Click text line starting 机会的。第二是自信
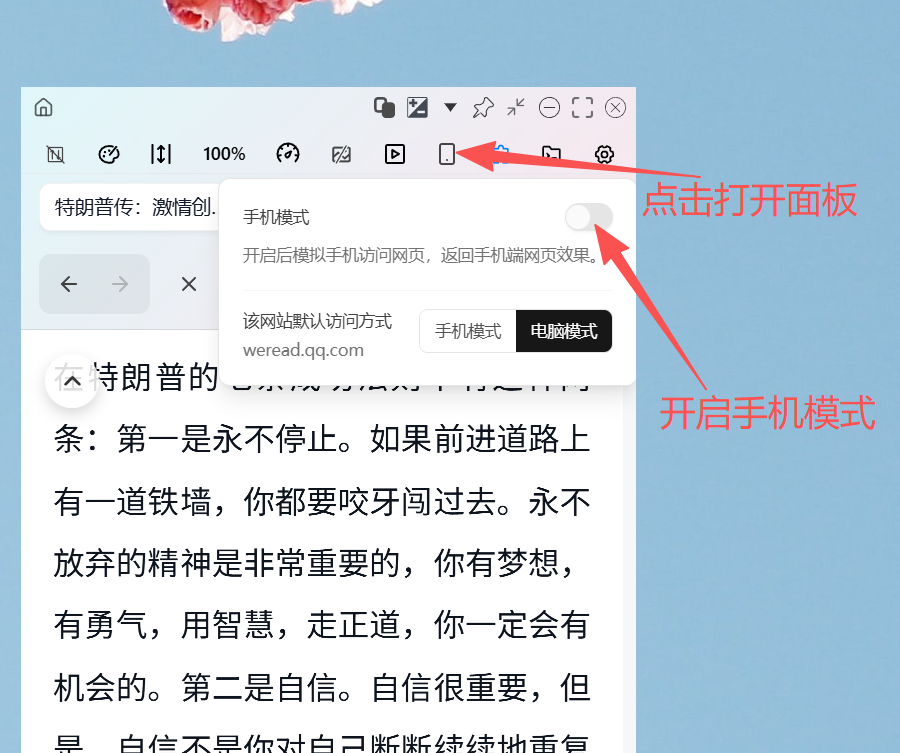Viewport: 900px width, 753px height. (x=322, y=688)
